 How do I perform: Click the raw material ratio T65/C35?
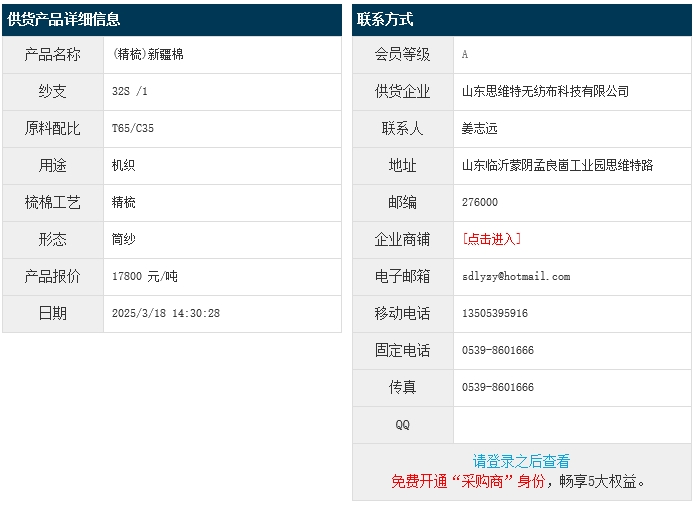(133, 128)
